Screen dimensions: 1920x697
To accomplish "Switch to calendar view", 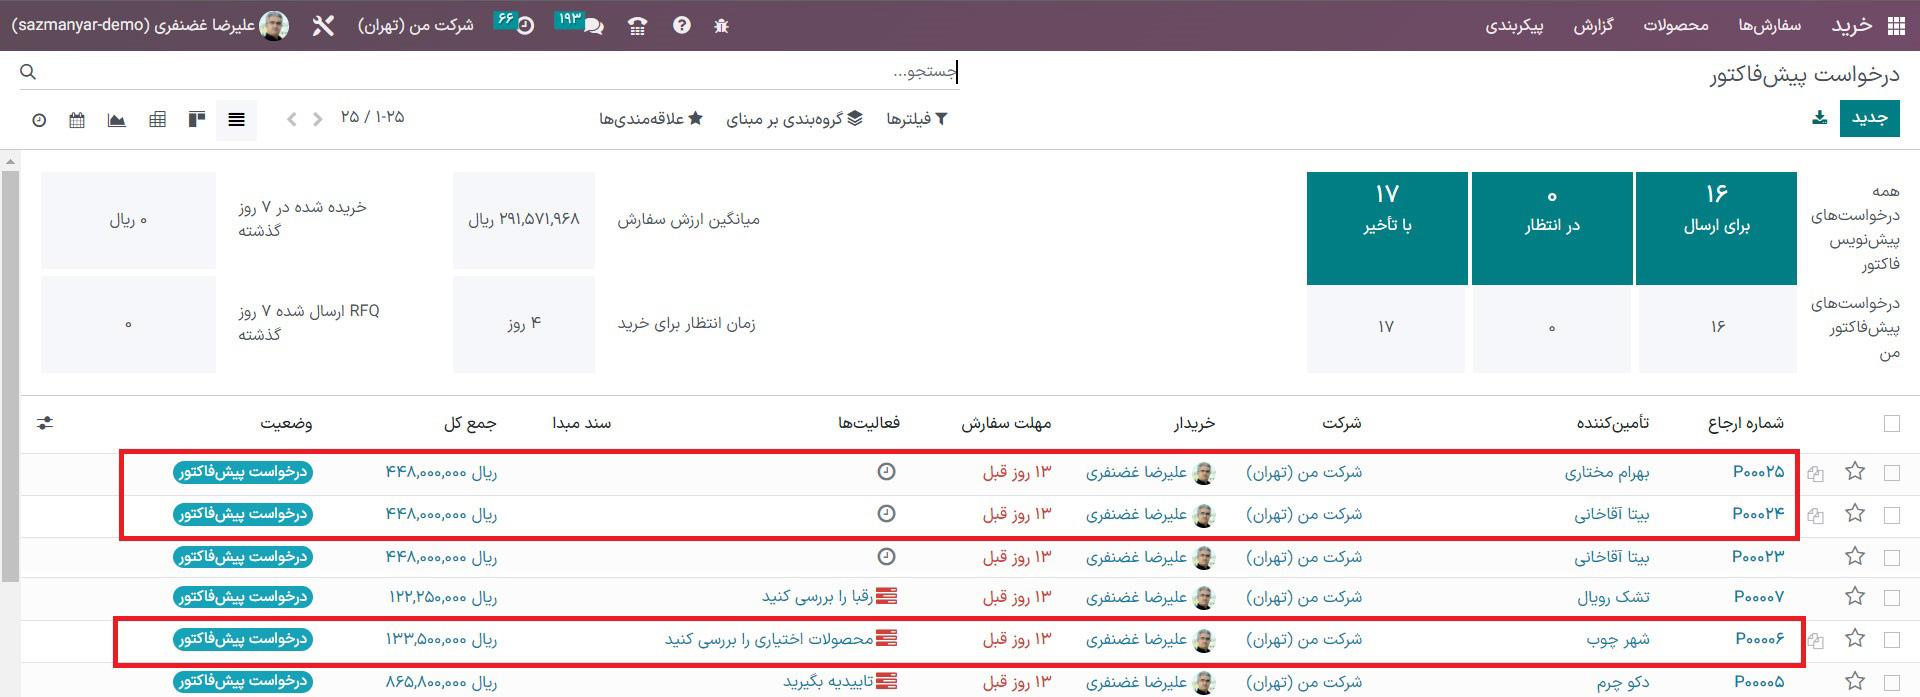I will [x=77, y=120].
